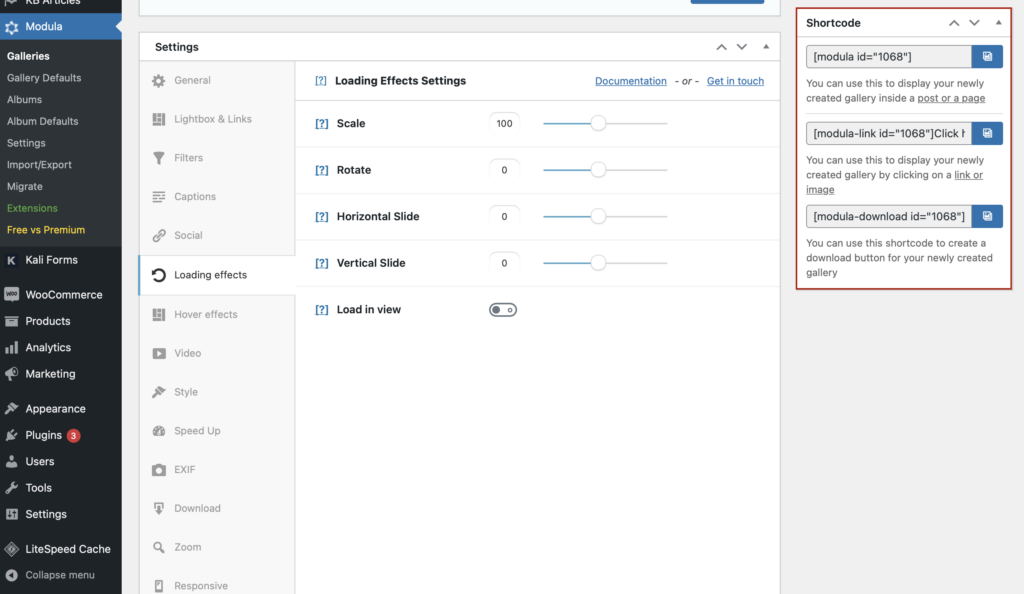Select the Captions settings tab
Screen dimensions: 1024x594
coord(194,197)
